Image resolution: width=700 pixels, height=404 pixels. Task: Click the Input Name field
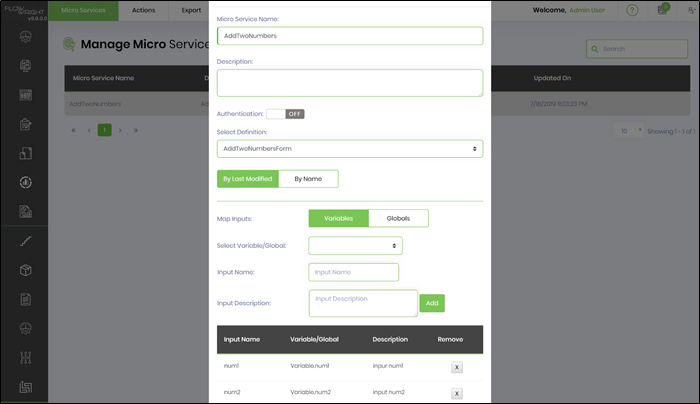tap(354, 272)
